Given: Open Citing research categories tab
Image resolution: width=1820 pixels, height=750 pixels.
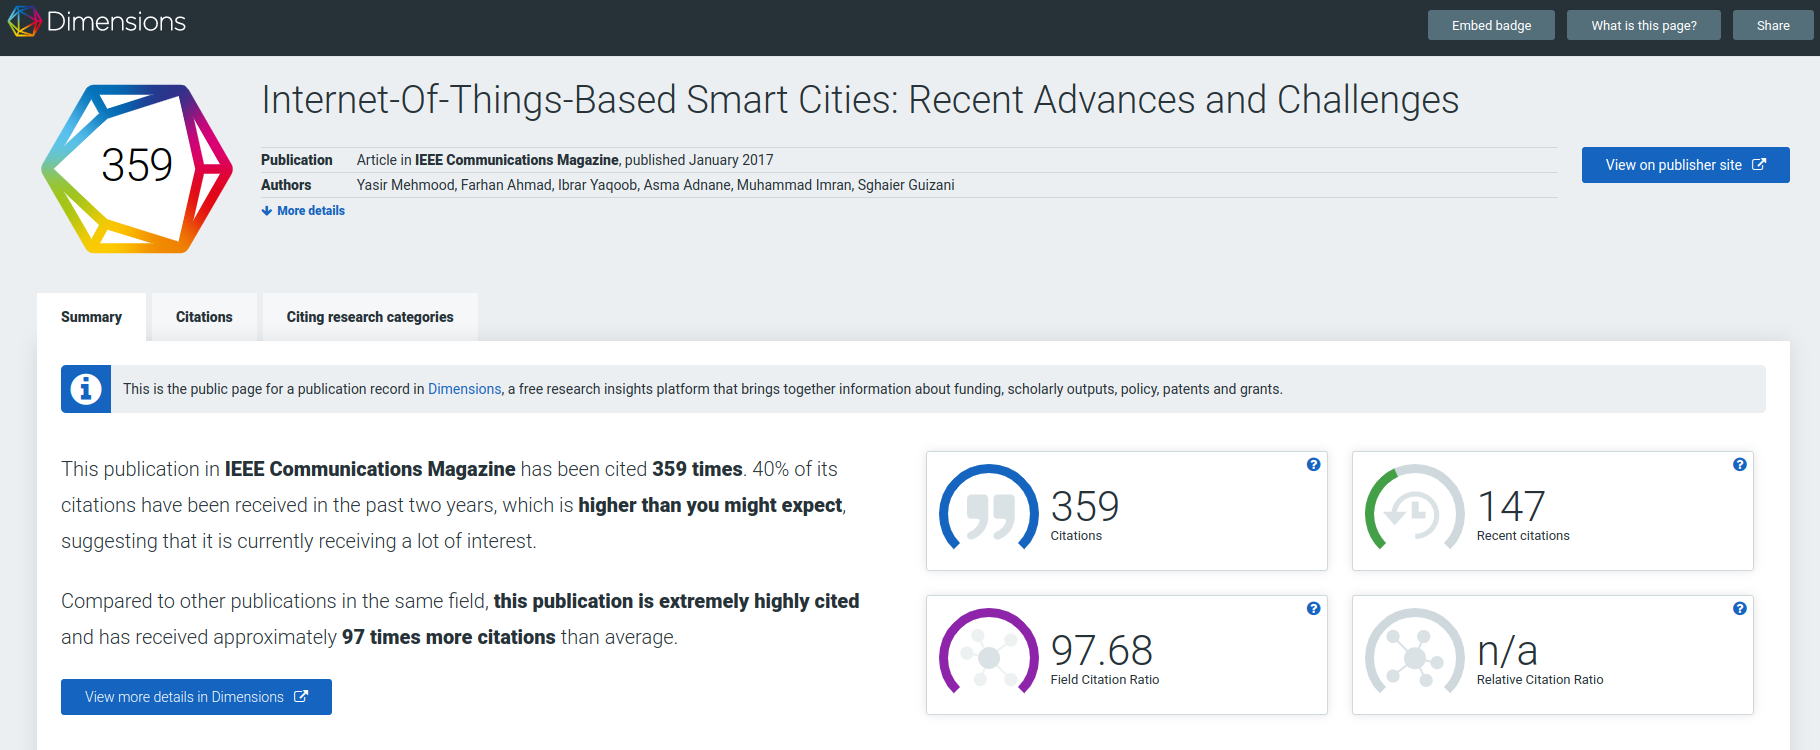Looking at the screenshot, I should 370,317.
